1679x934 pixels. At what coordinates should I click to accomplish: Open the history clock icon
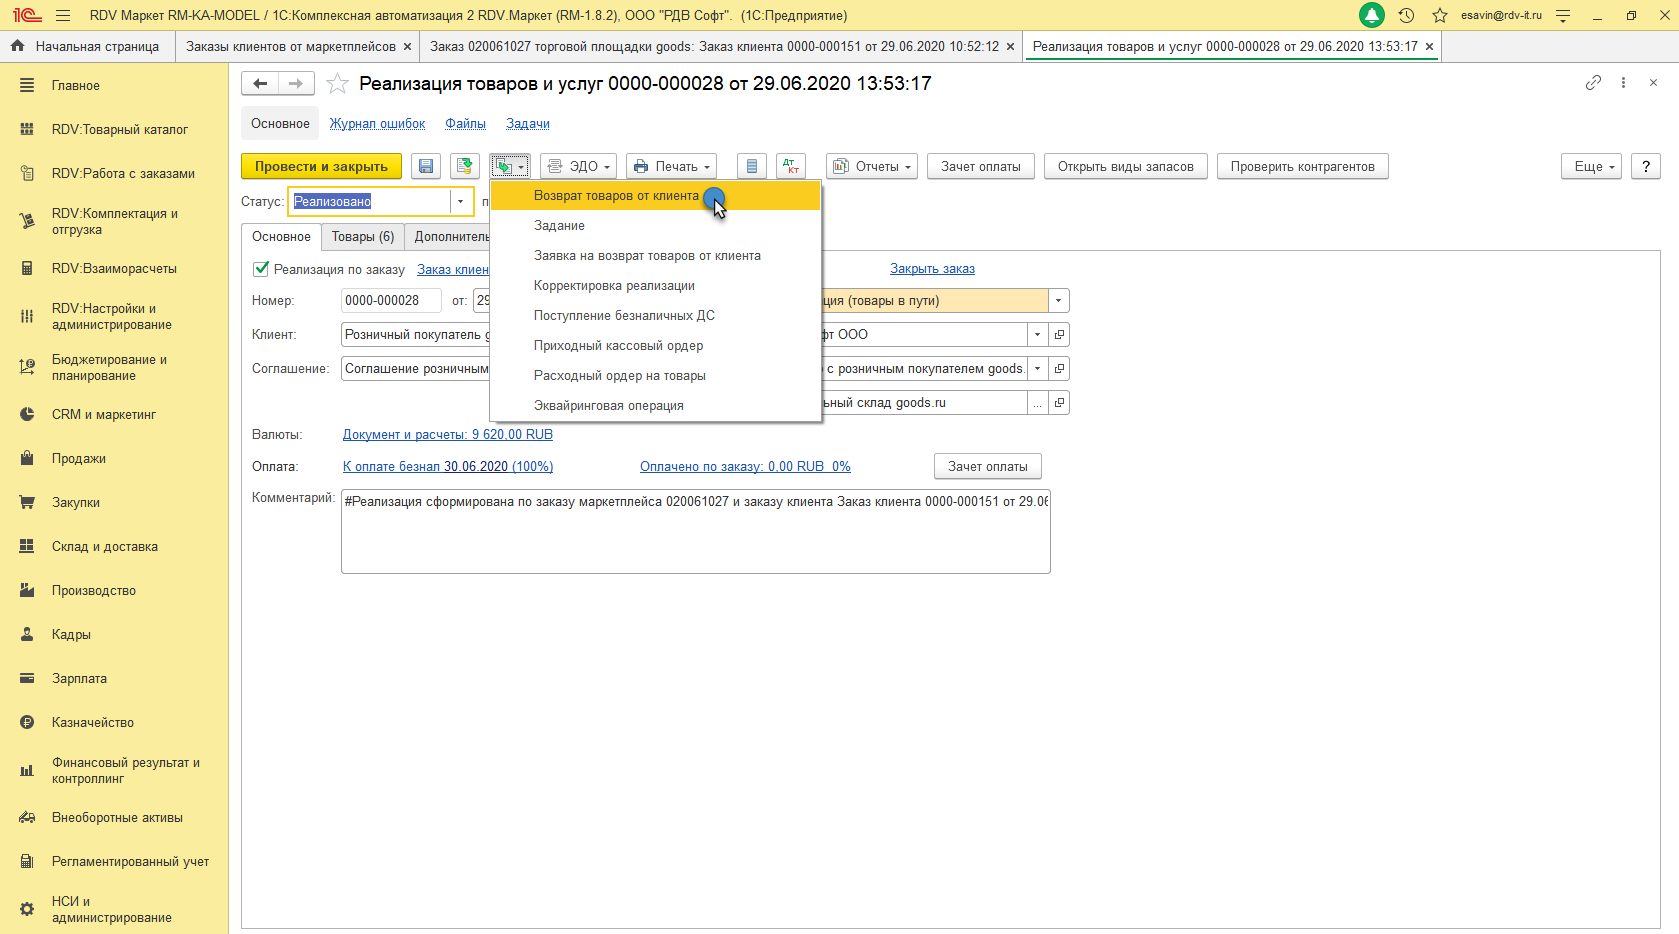1406,15
